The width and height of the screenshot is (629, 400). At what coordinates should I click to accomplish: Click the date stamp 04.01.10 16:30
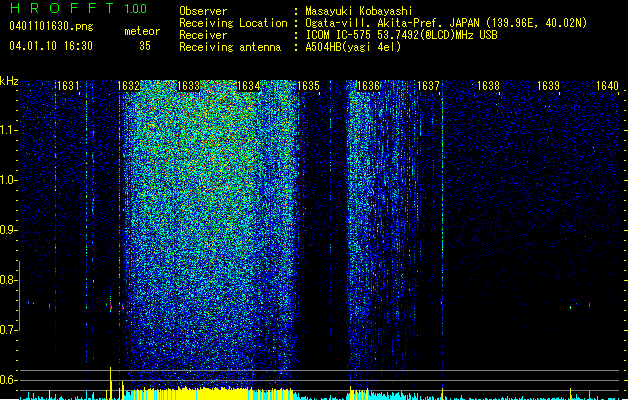(51, 46)
